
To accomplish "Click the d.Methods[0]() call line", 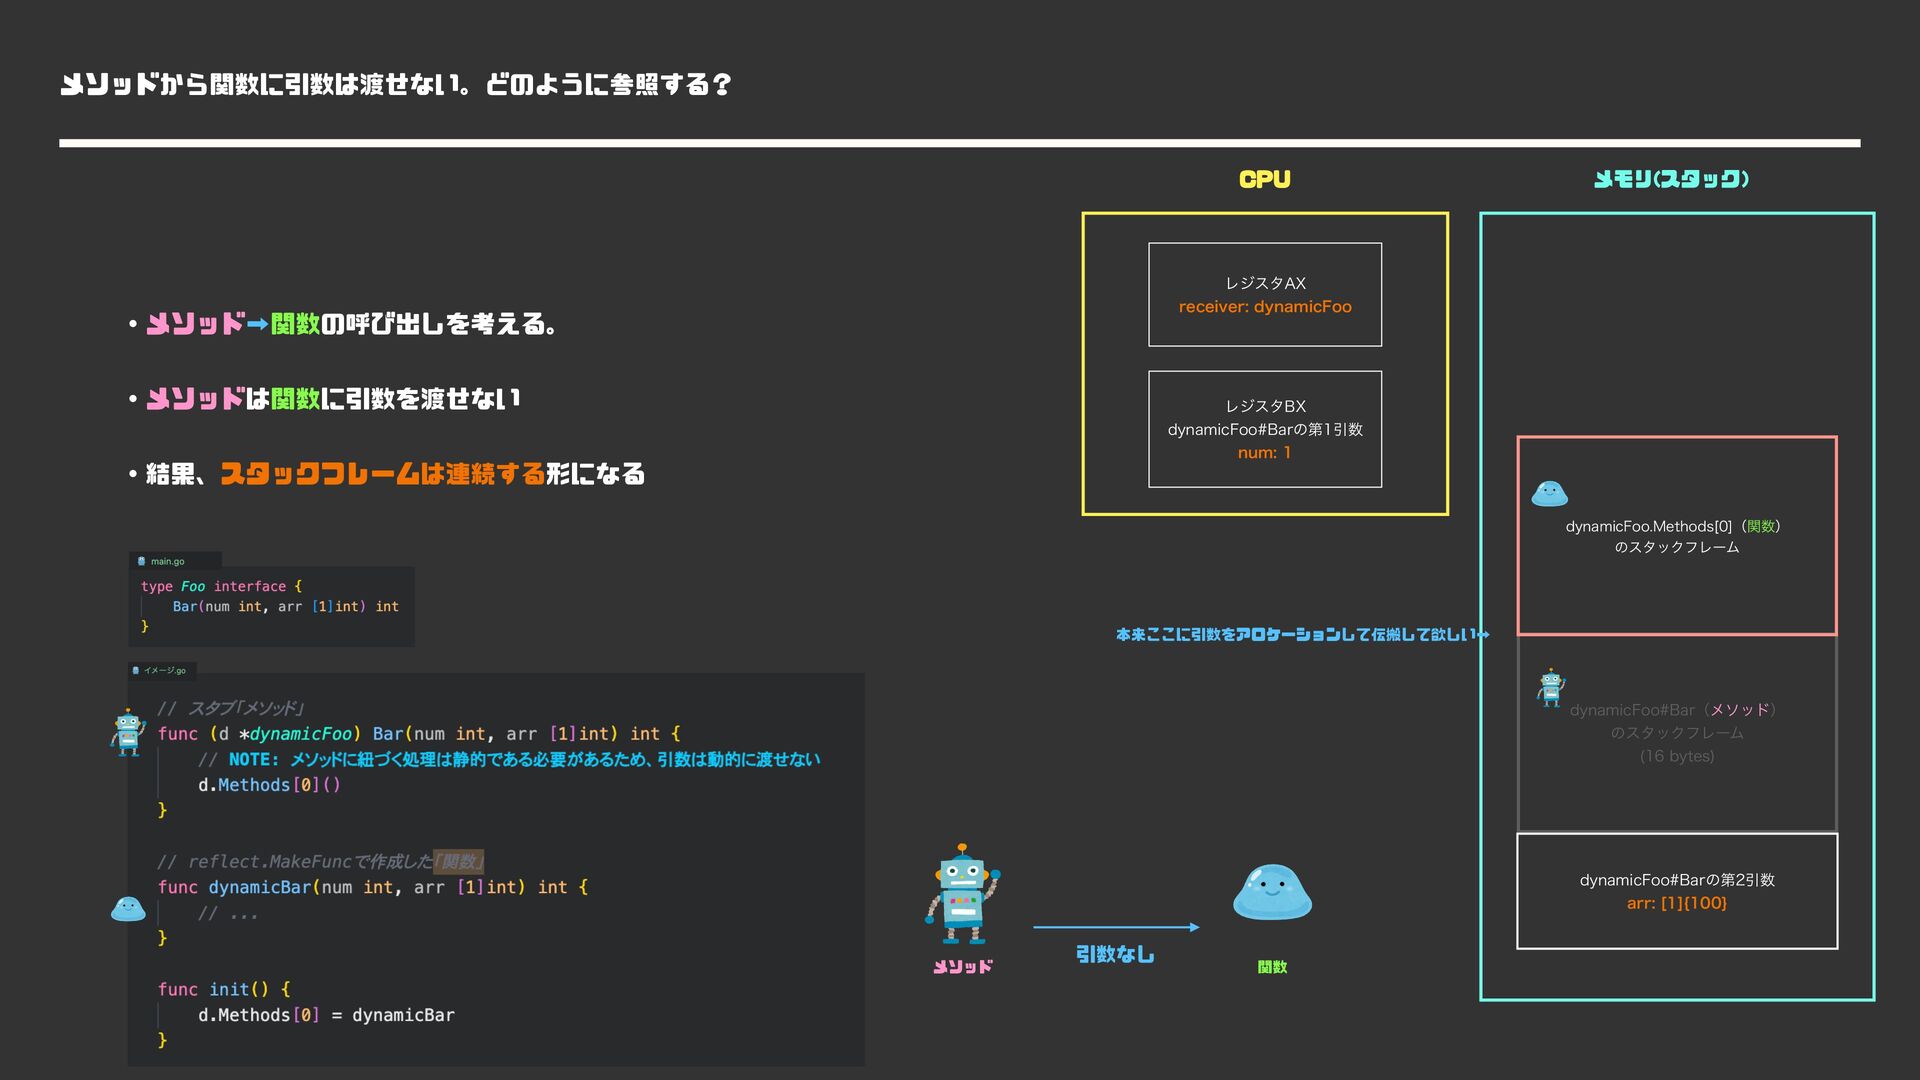I will (269, 785).
